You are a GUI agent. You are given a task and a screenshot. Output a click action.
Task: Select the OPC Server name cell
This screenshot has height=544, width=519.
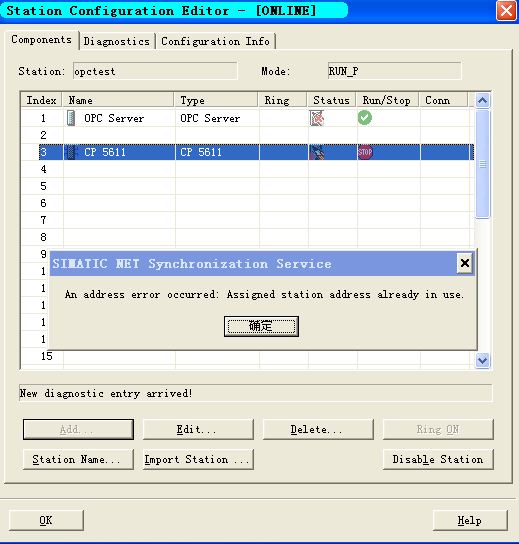(119, 118)
